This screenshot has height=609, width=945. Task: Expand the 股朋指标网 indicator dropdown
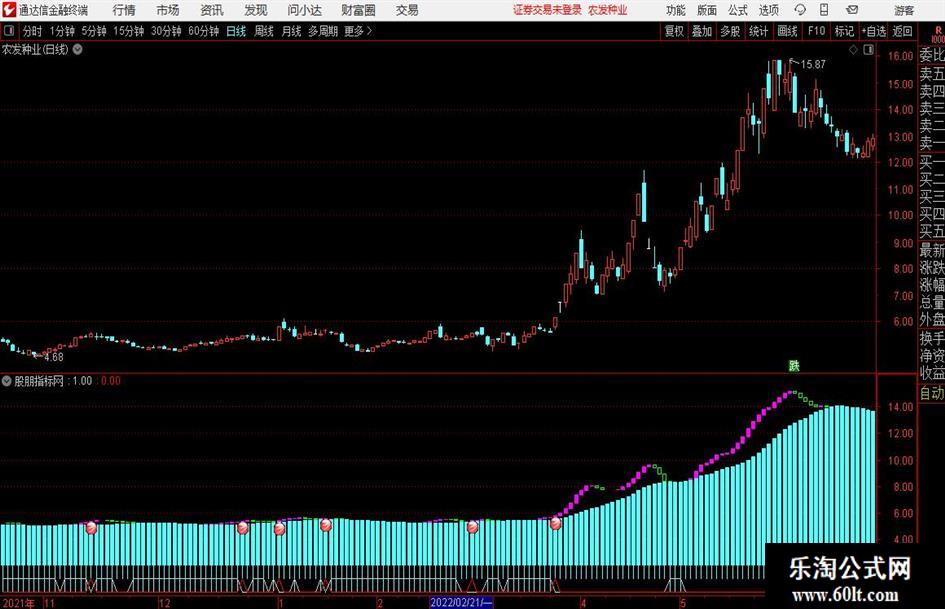(x=7, y=381)
